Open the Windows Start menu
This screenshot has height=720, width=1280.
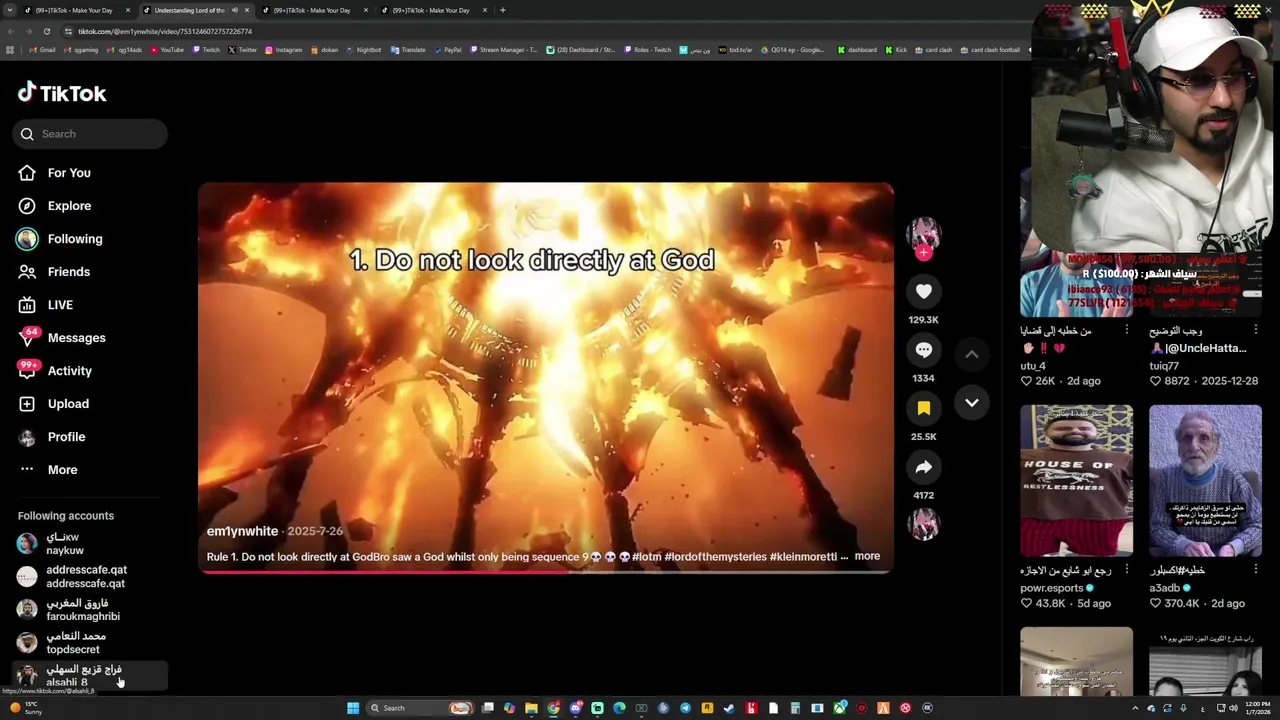(353, 708)
